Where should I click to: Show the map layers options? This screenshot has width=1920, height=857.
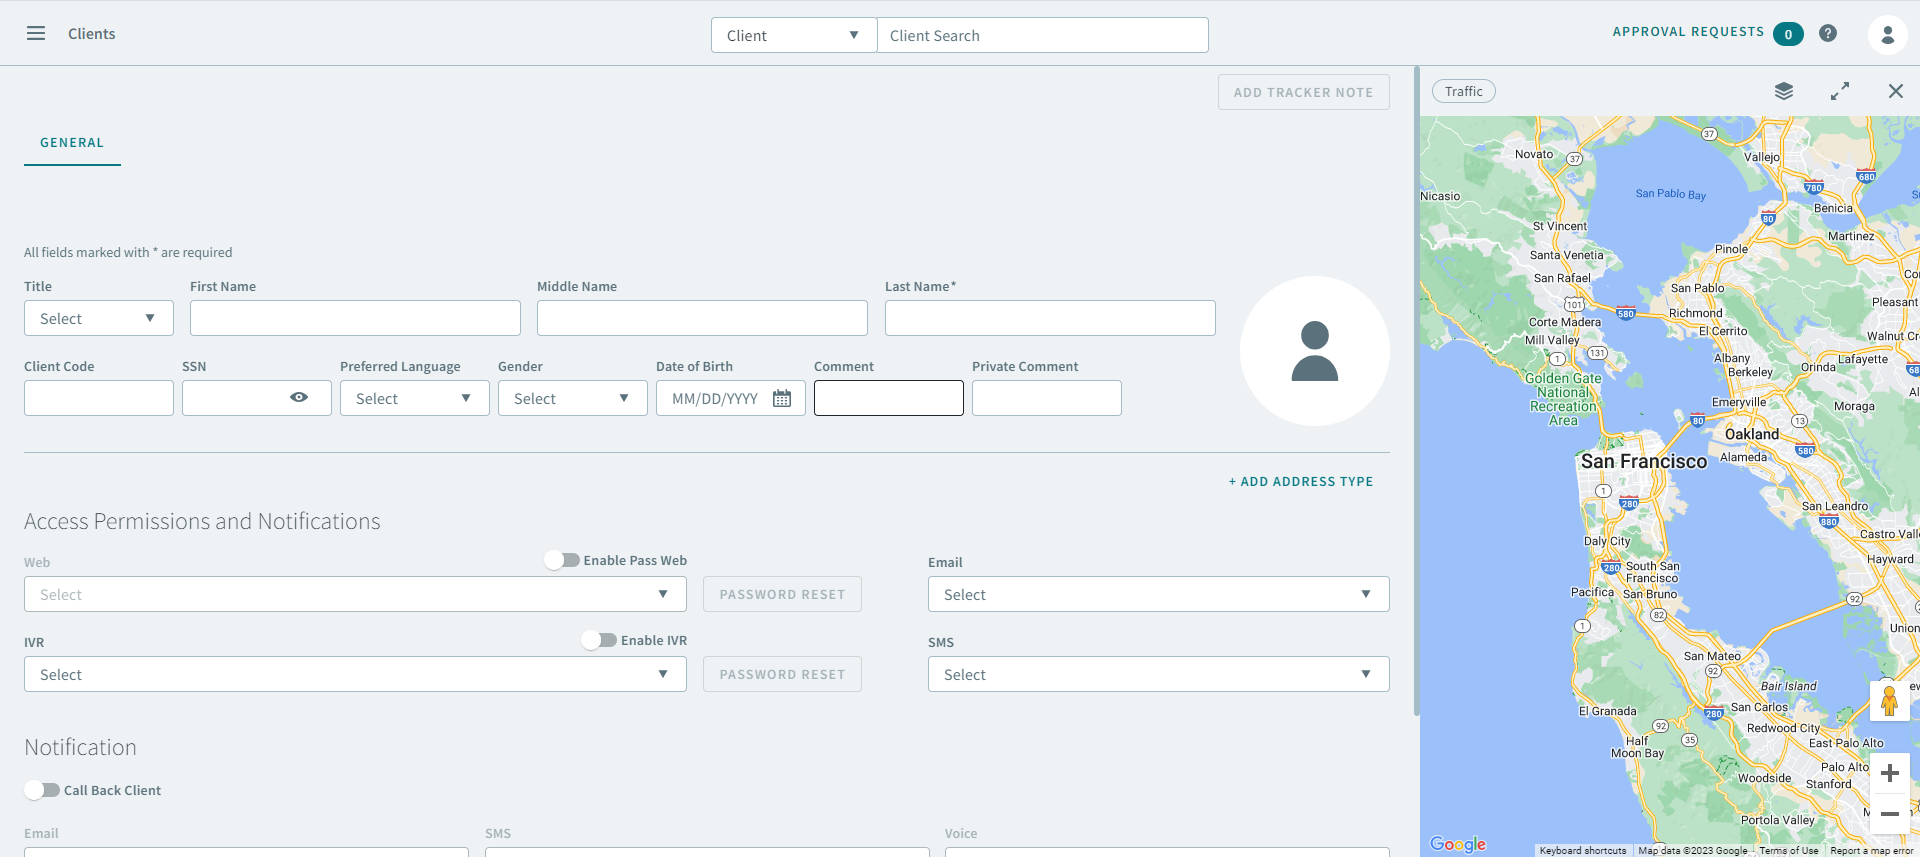[1784, 91]
